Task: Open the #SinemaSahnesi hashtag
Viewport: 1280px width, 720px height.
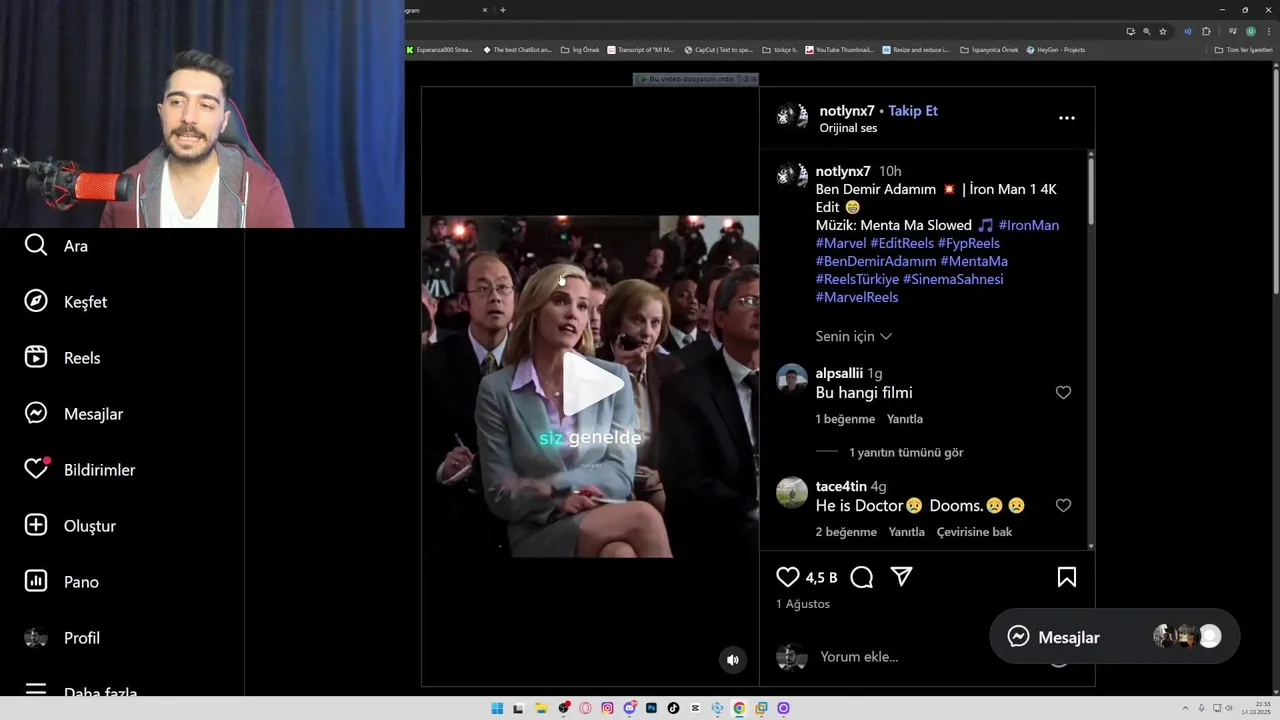Action: [x=953, y=279]
